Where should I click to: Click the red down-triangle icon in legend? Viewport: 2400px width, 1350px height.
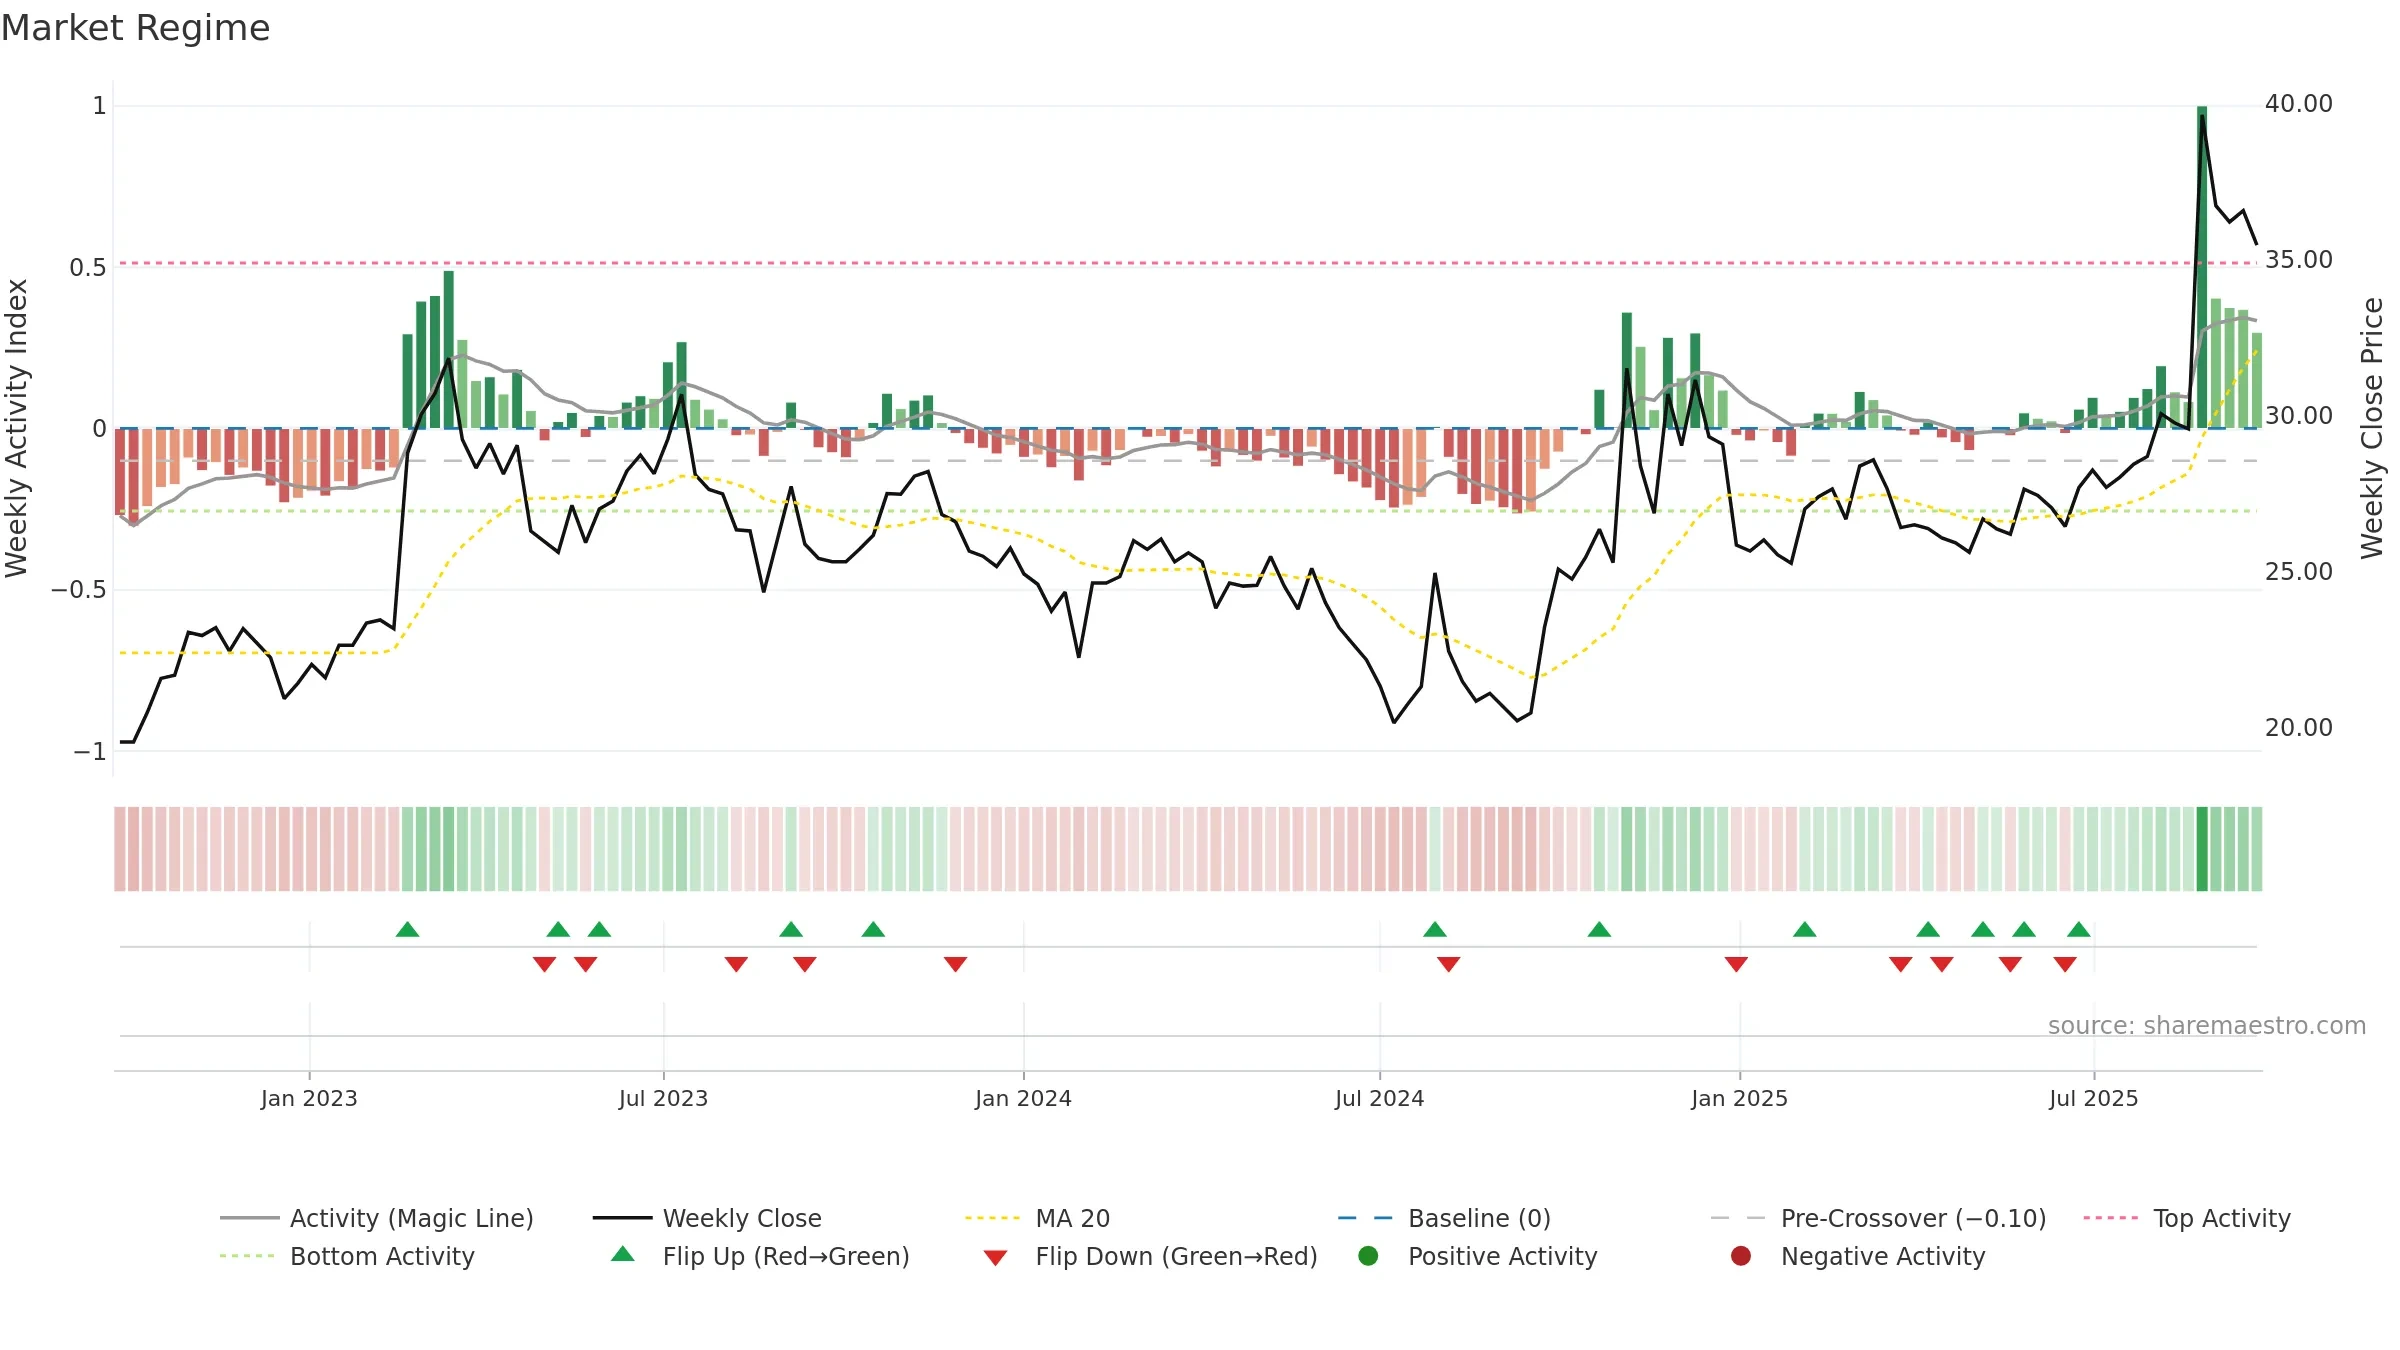click(x=995, y=1258)
